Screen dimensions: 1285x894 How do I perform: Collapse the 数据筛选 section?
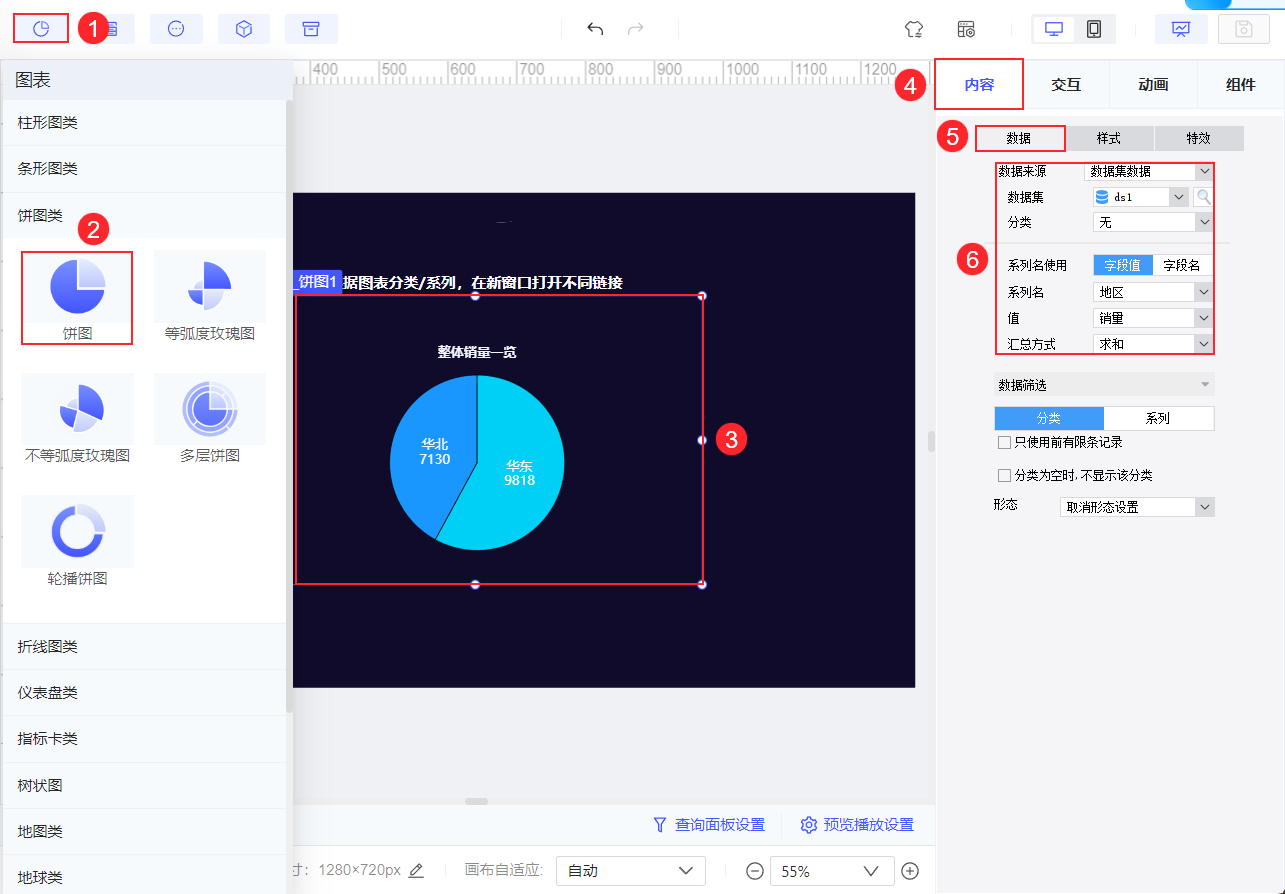click(1104, 385)
